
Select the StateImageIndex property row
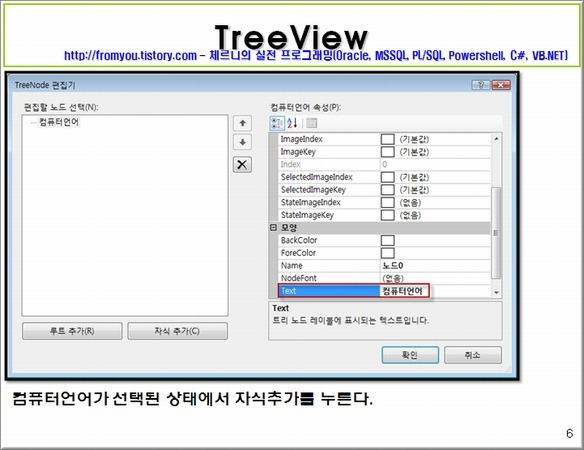385,203
